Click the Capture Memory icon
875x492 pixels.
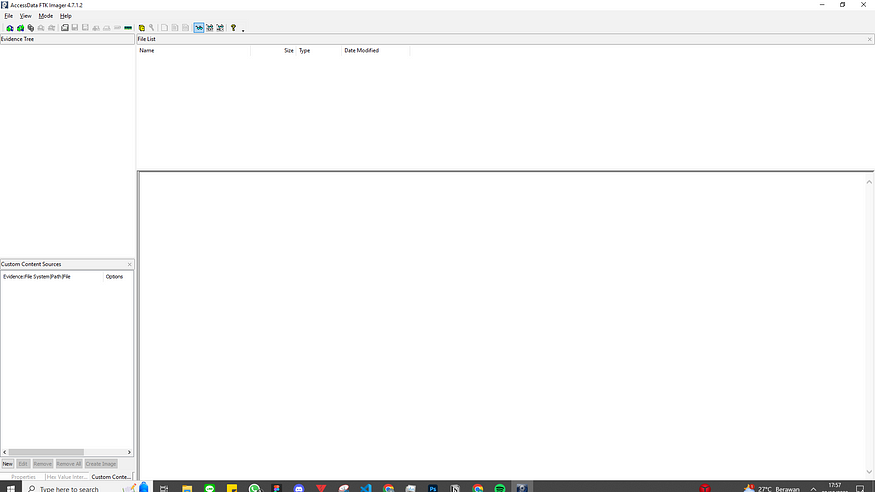pyautogui.click(x=128, y=28)
